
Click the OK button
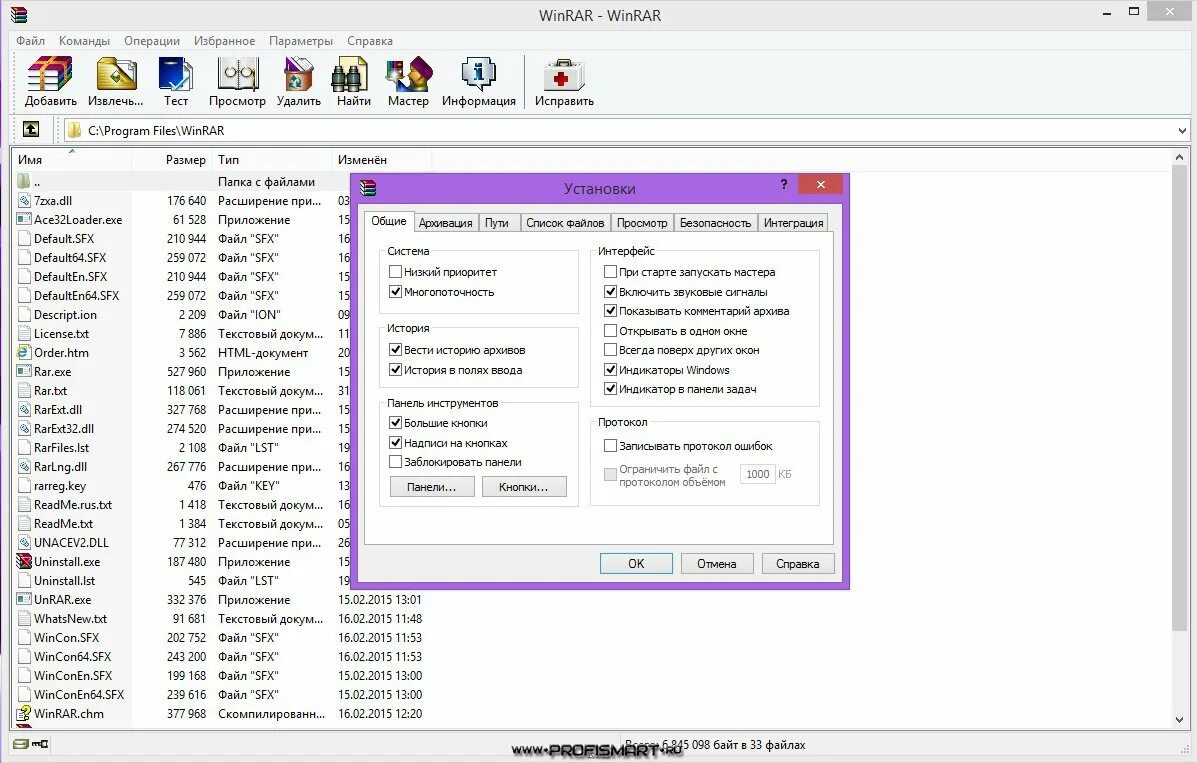pos(636,564)
